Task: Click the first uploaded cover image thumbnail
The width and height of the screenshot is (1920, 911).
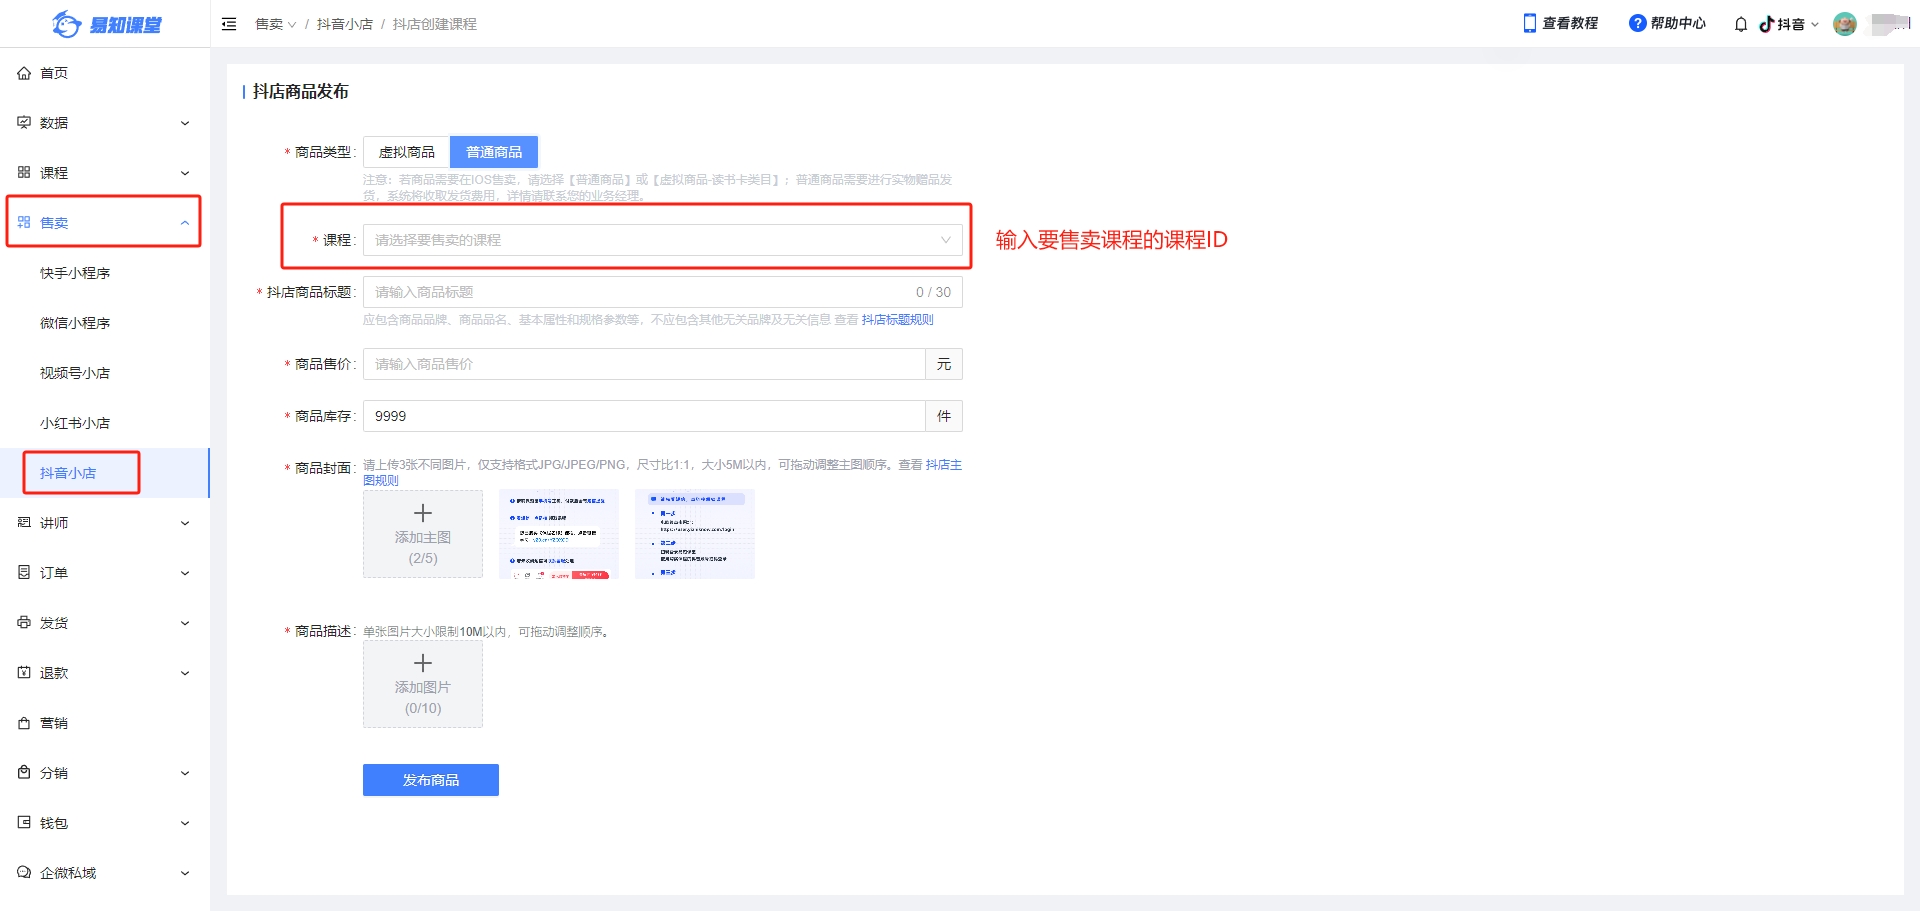Action: 559,534
